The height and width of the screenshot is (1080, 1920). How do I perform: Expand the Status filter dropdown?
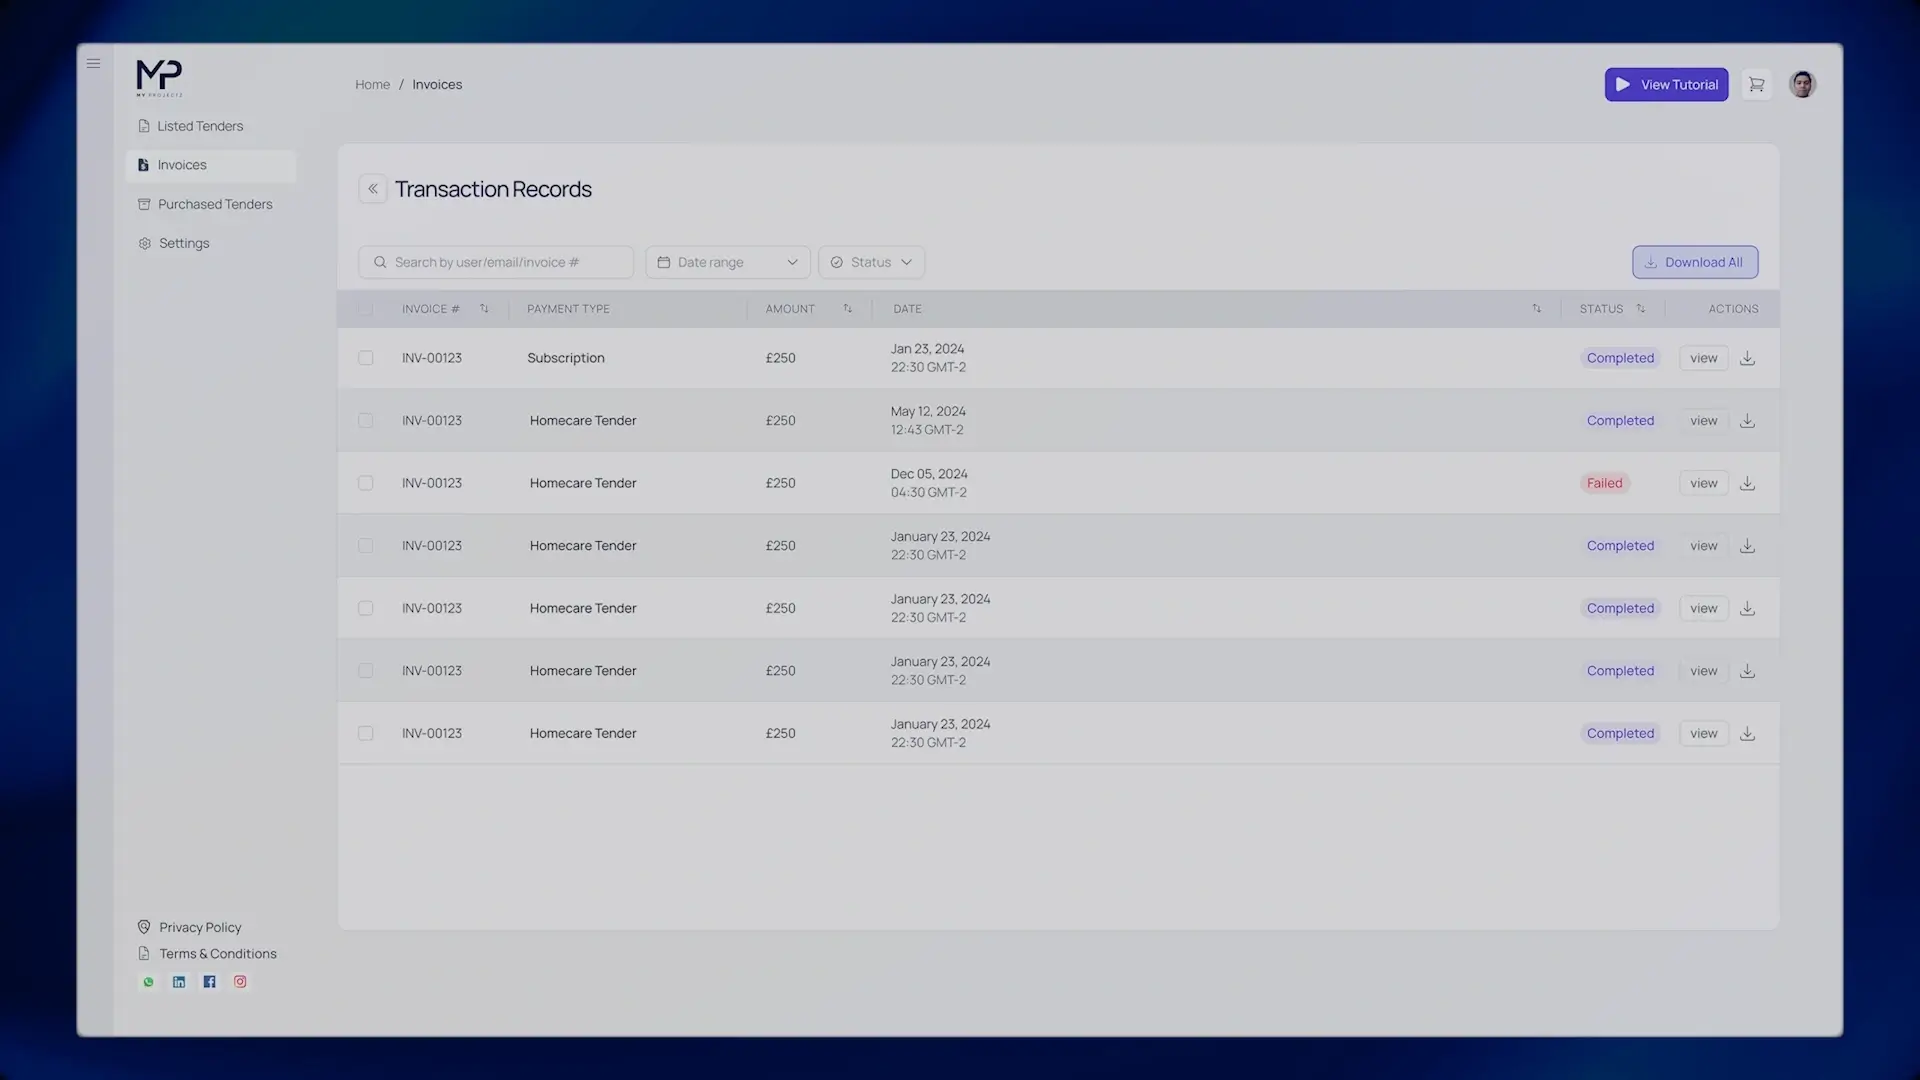click(871, 262)
